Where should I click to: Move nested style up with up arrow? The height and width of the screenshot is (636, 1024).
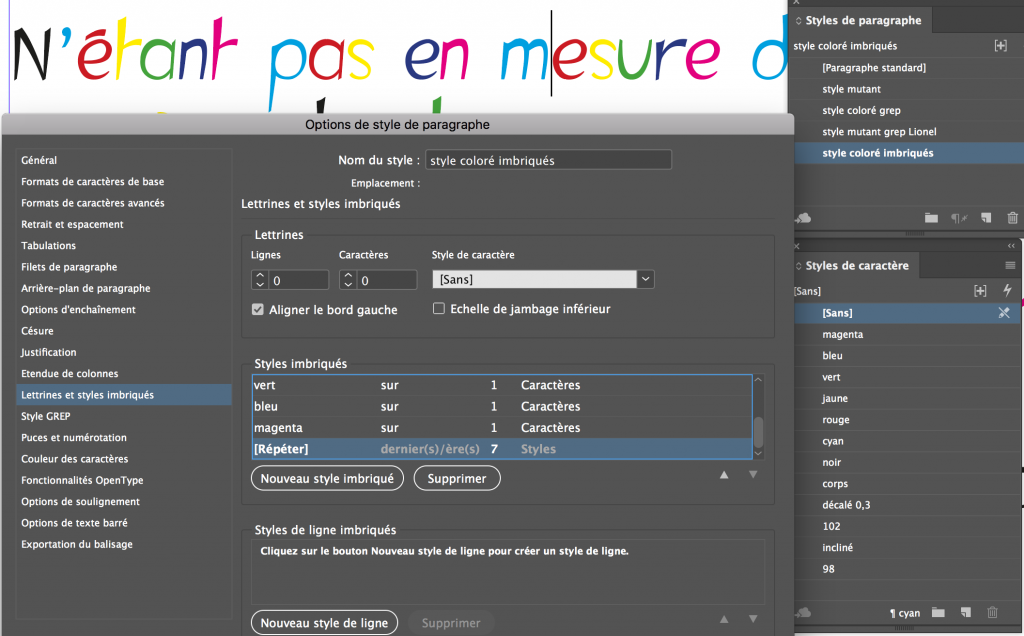pos(724,474)
